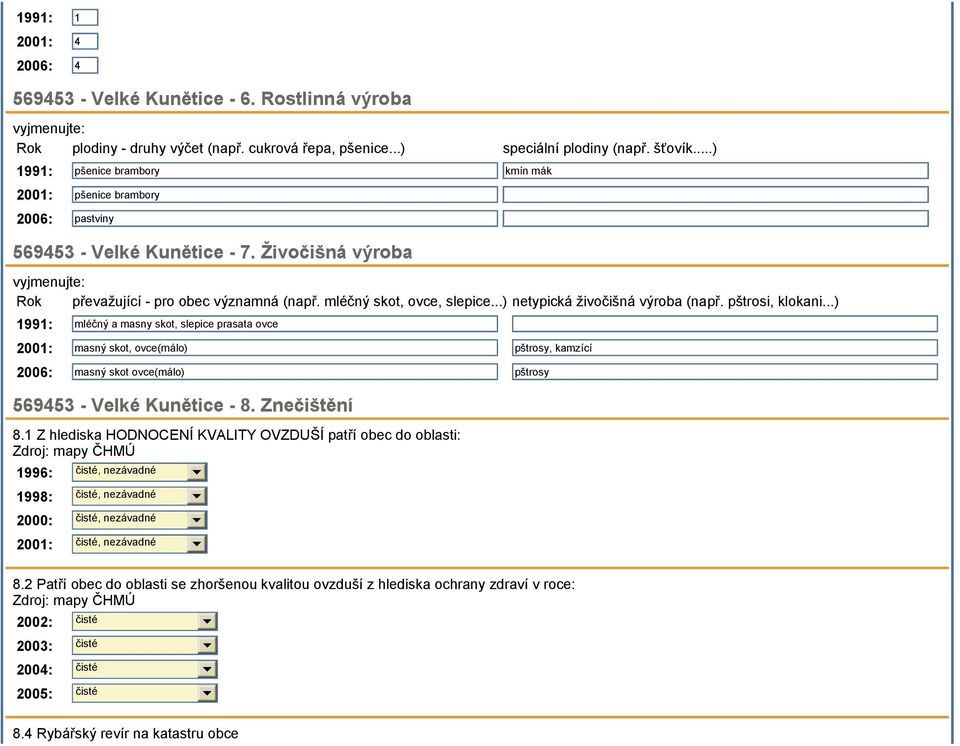Screen dimensions: 960x746
Task: Click the 1991 number field containing 1
Action: 84,18
